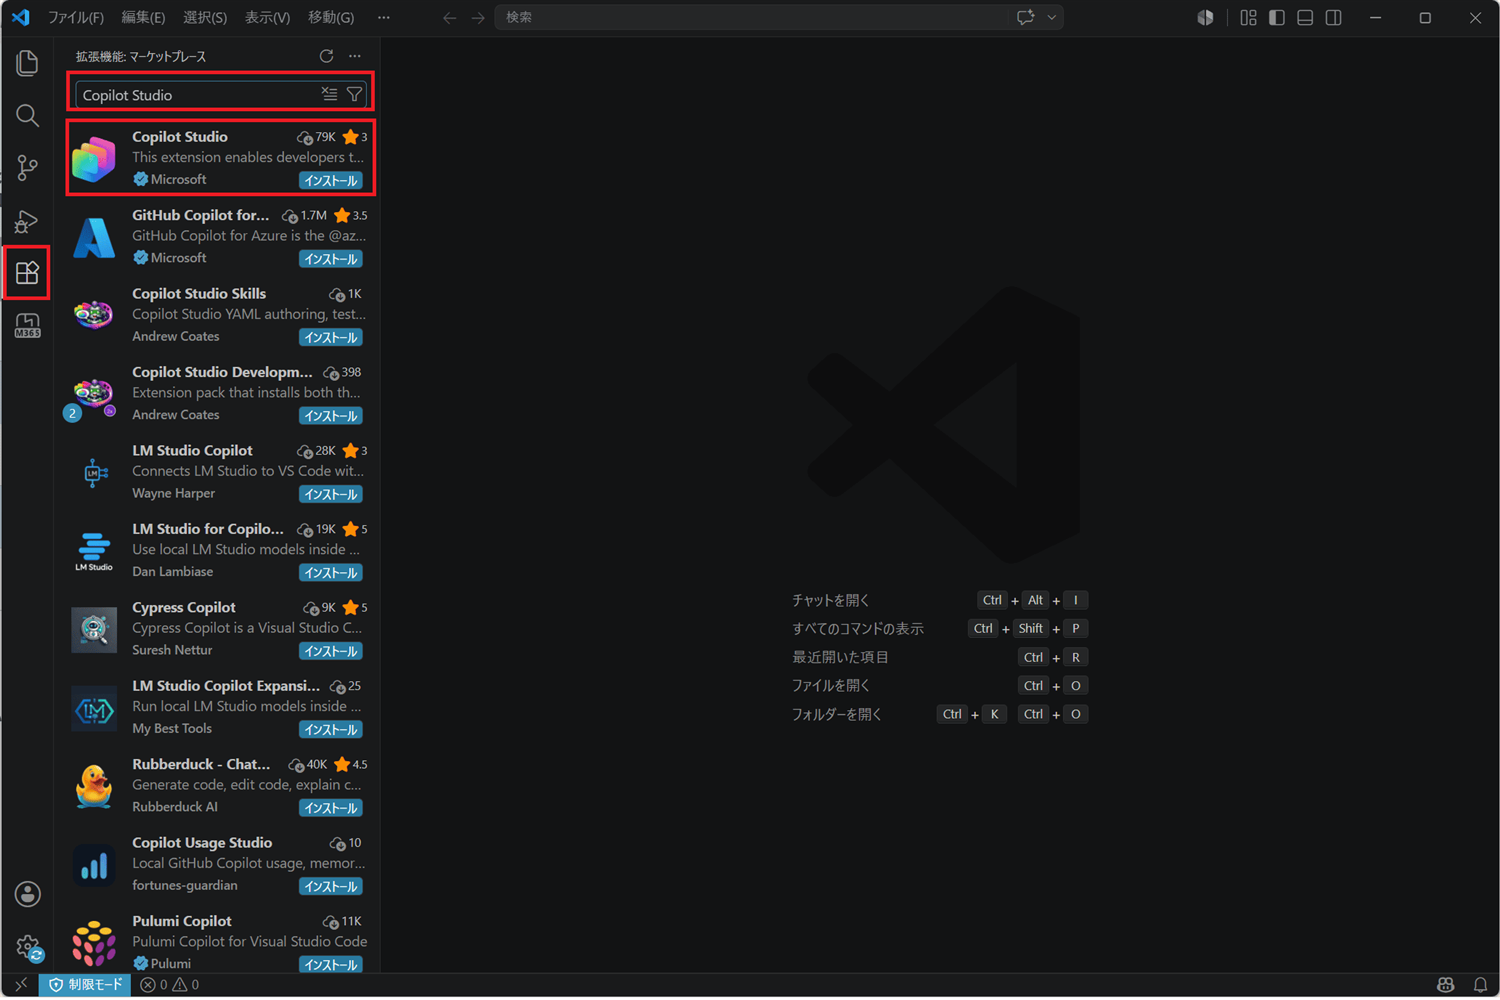
Task: Open the M365 Agents Toolkit icon
Action: click(27, 325)
